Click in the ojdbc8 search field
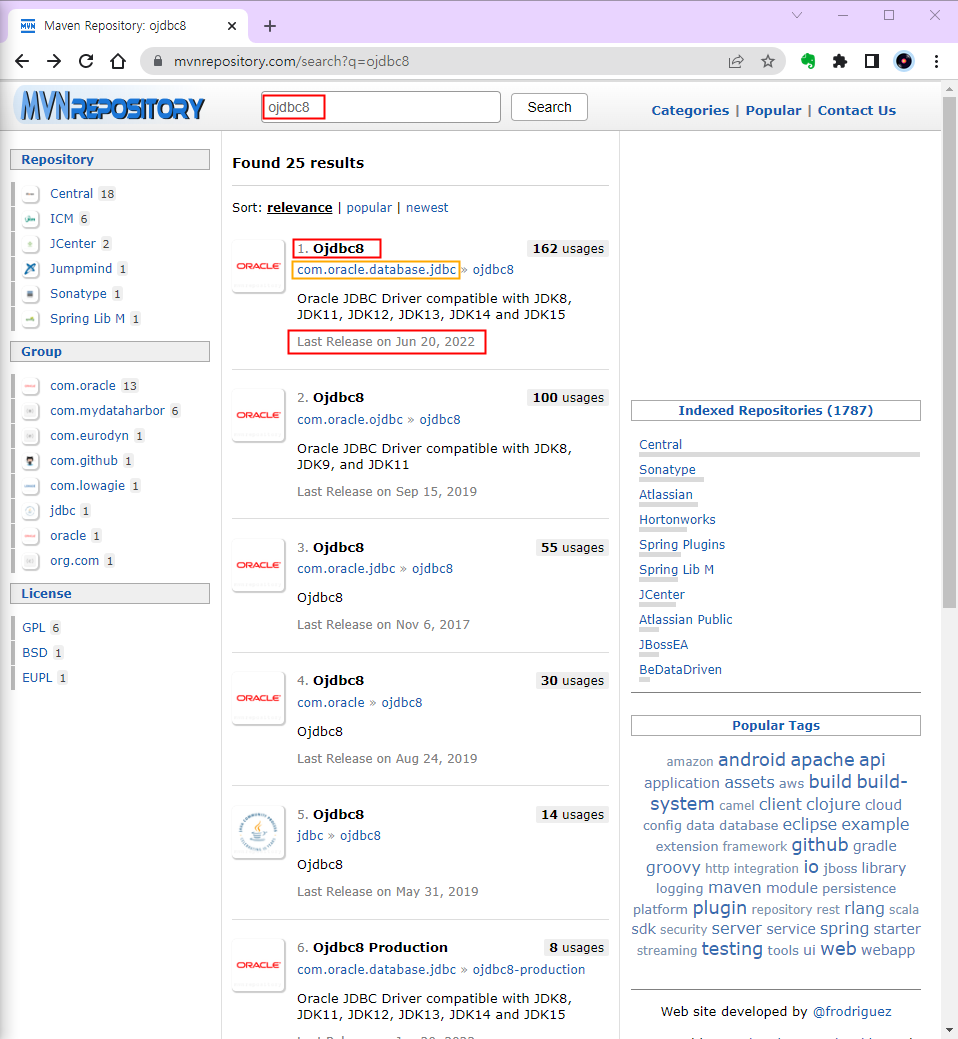The height and width of the screenshot is (1039, 958). (381, 107)
